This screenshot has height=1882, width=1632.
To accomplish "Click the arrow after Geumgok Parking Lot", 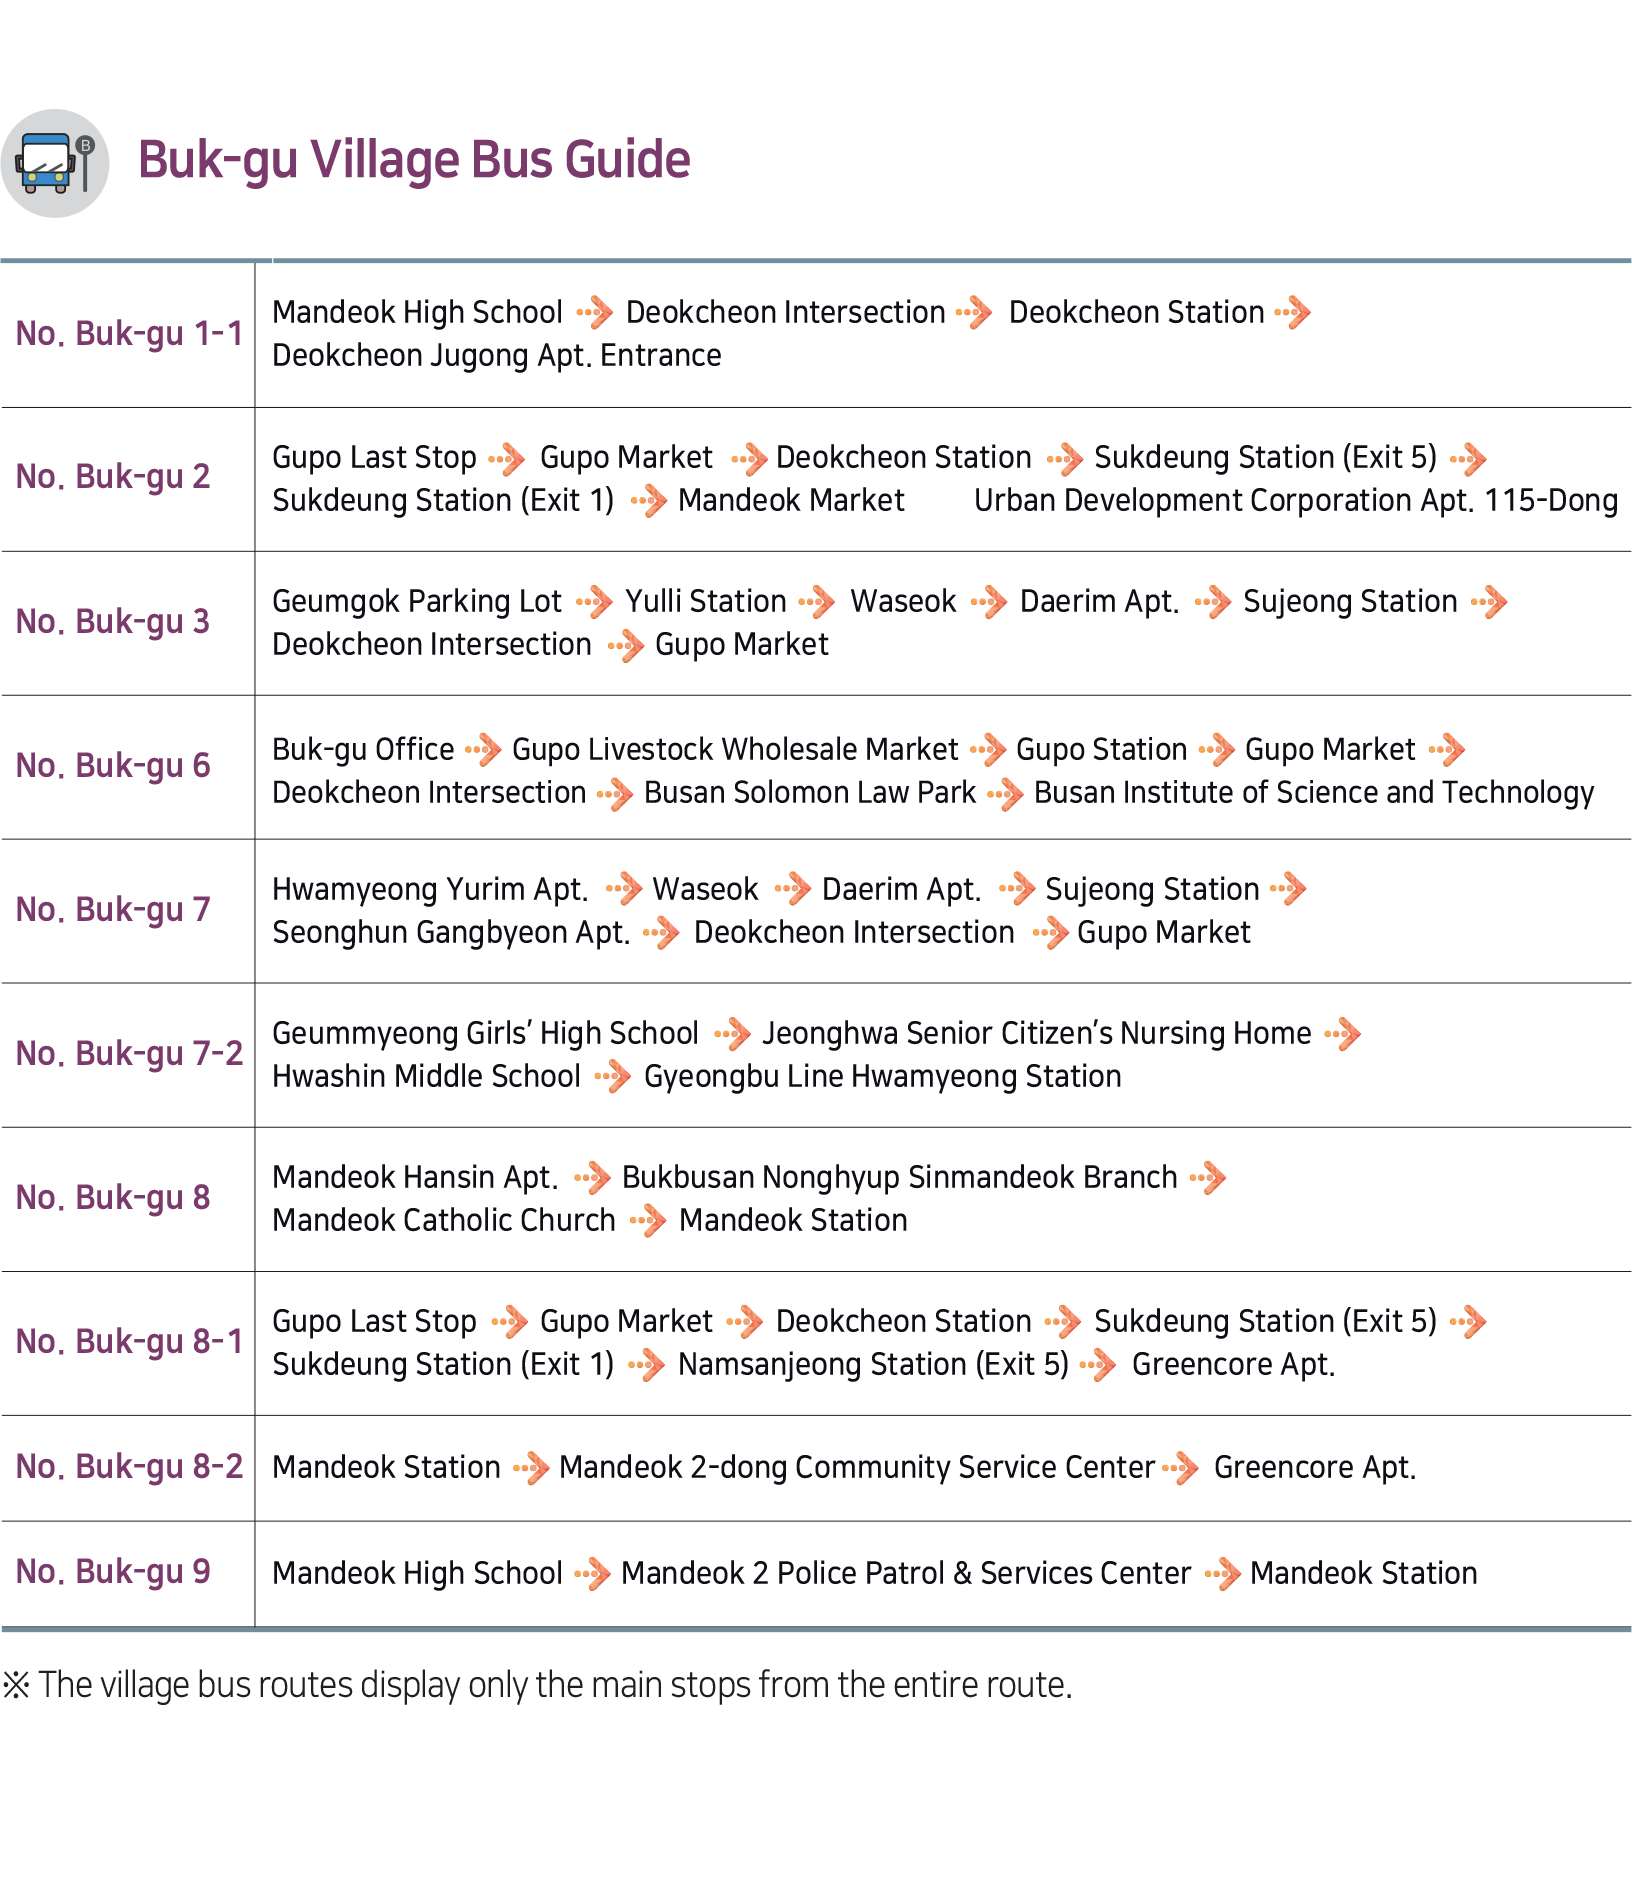I will coord(595,602).
